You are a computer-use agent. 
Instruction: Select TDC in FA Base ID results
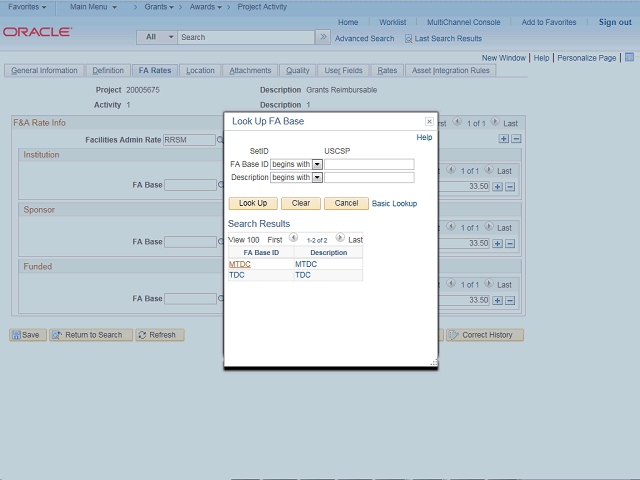pos(237,275)
